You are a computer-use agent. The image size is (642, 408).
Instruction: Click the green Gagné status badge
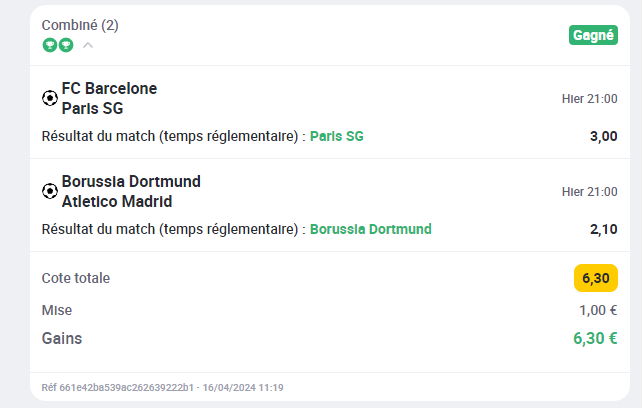pos(593,35)
